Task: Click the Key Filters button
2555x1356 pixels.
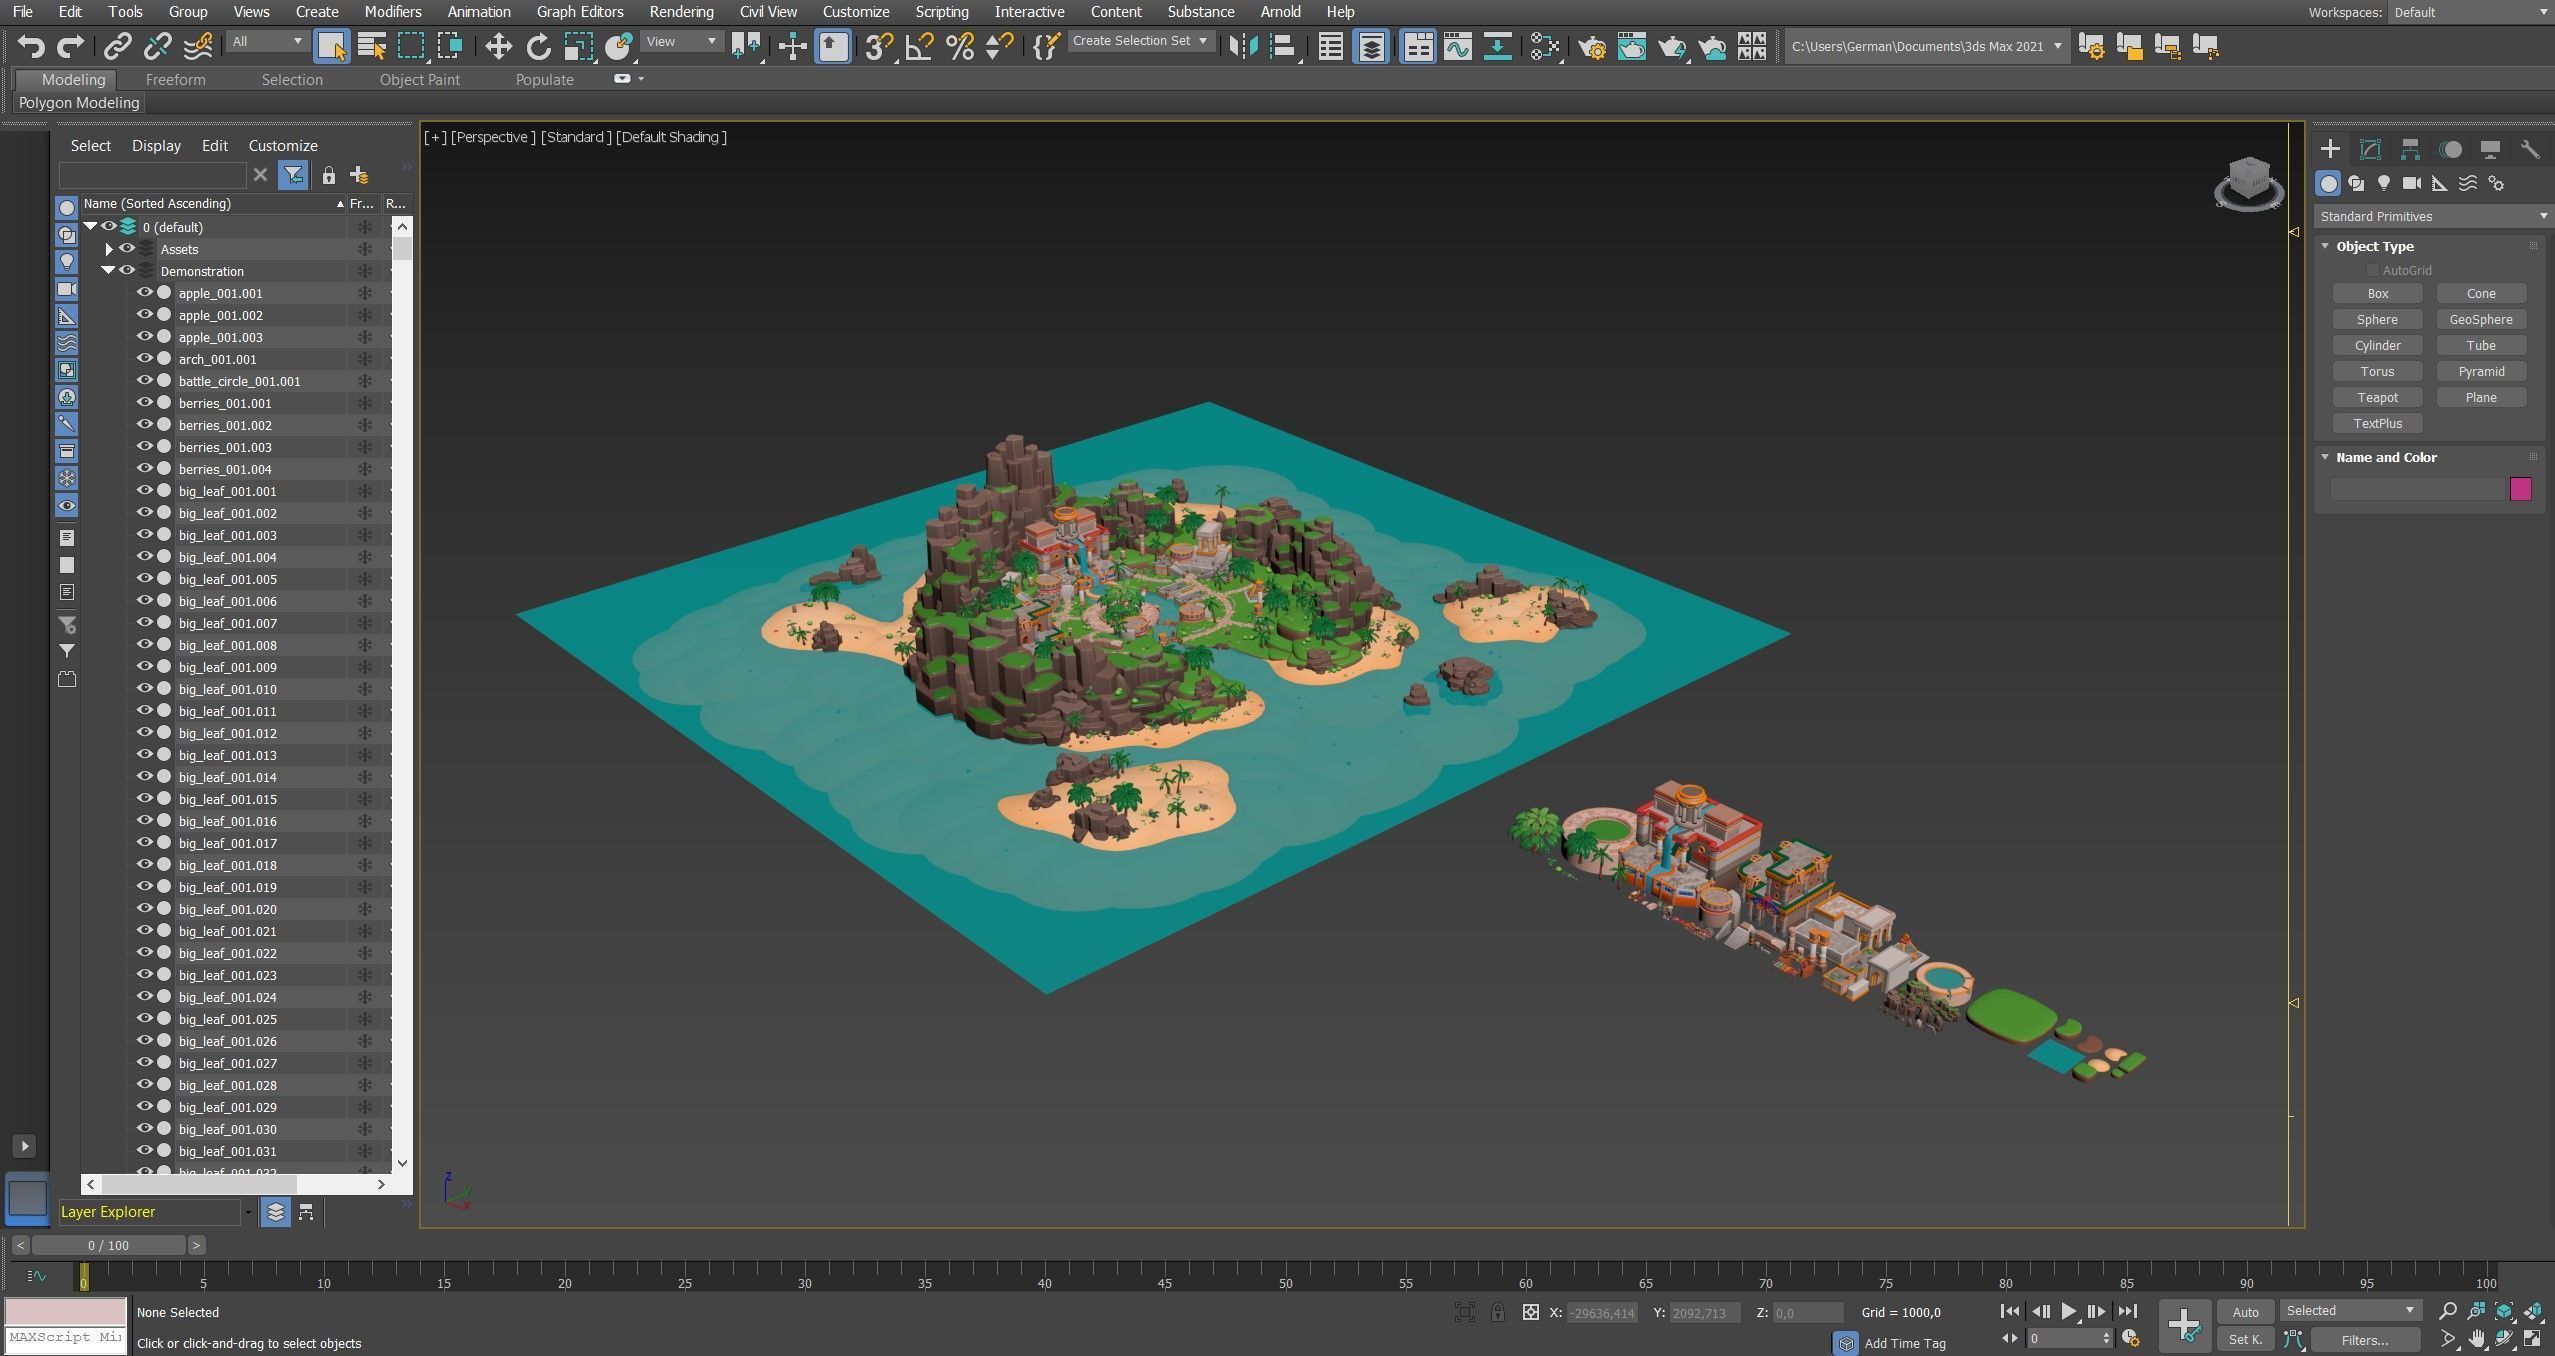Action: tap(2365, 1340)
